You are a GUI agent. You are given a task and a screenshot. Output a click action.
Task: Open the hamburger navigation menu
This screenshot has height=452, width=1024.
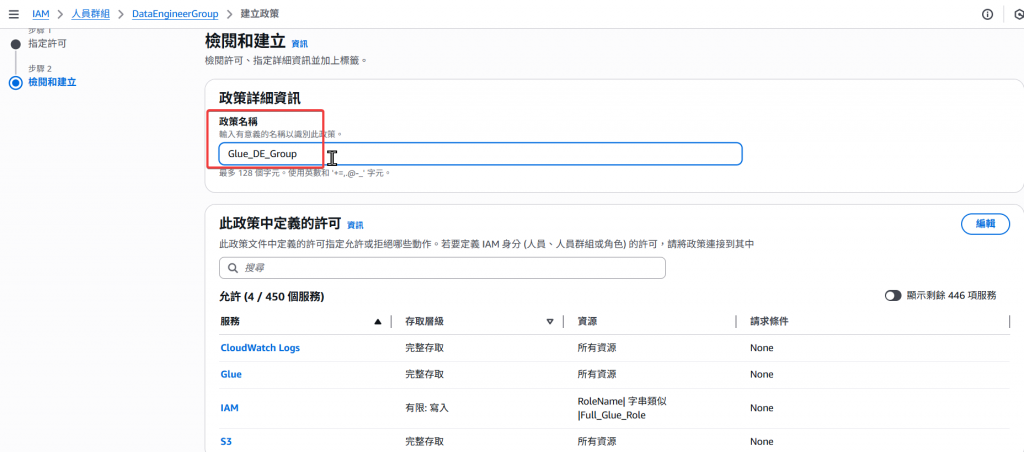(x=14, y=14)
